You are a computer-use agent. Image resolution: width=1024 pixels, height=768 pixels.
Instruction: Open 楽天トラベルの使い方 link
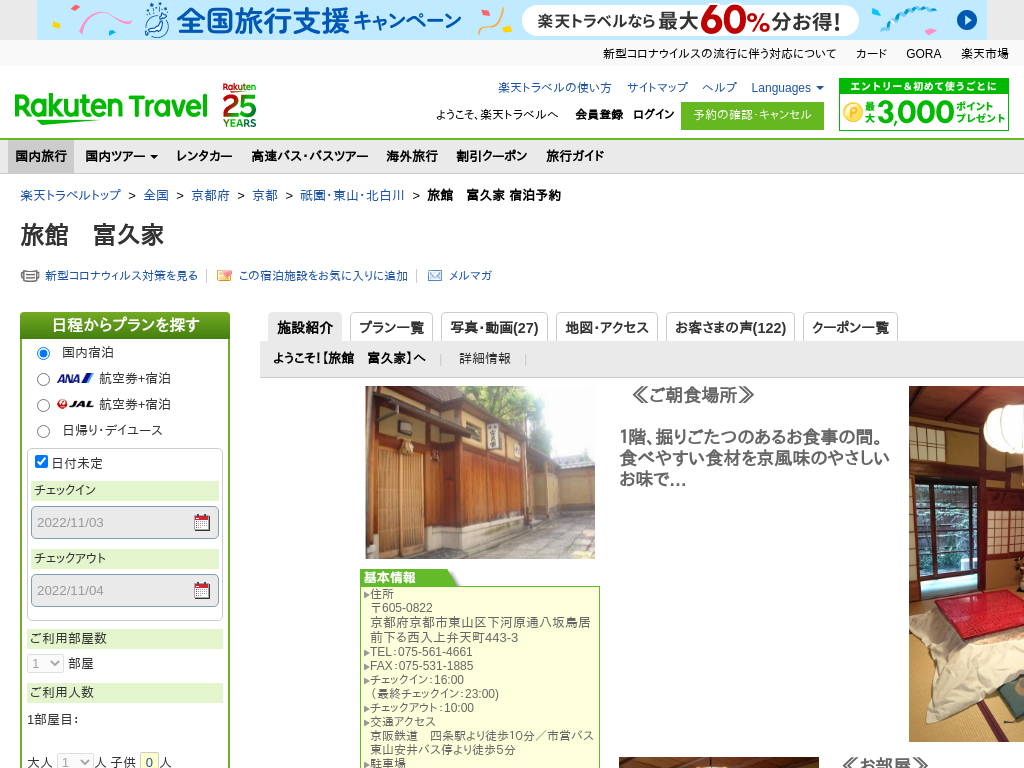click(554, 88)
